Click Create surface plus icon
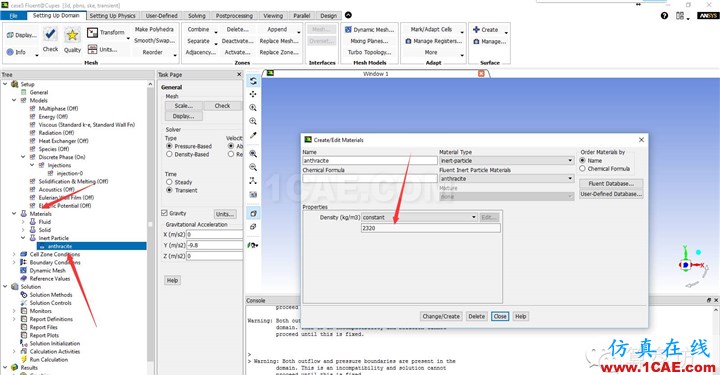 click(476, 29)
